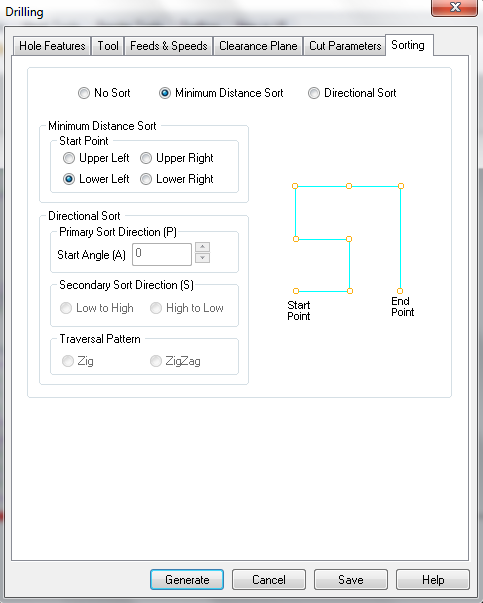Close the Drilling window

tap(455, 7)
